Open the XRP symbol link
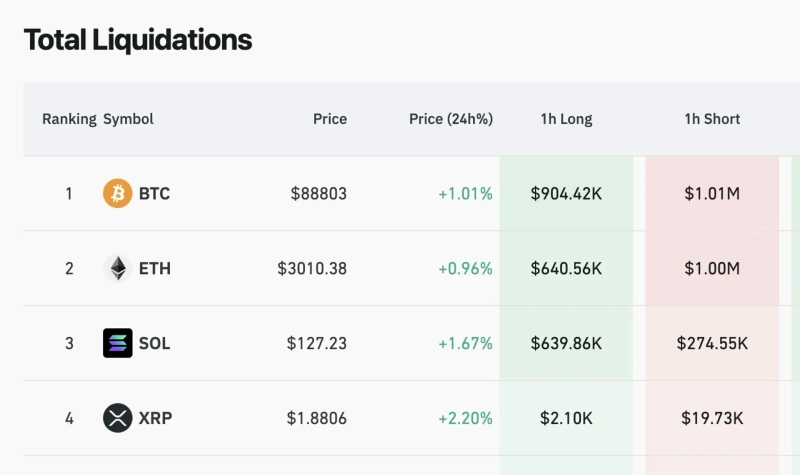 point(155,418)
